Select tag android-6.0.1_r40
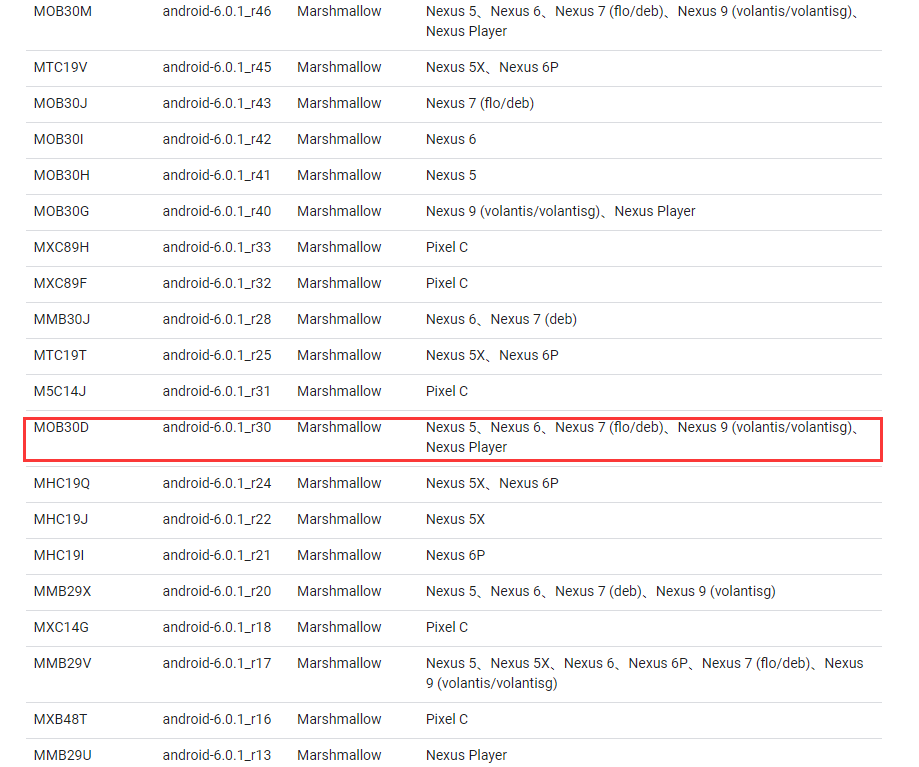The image size is (919, 767). (217, 212)
